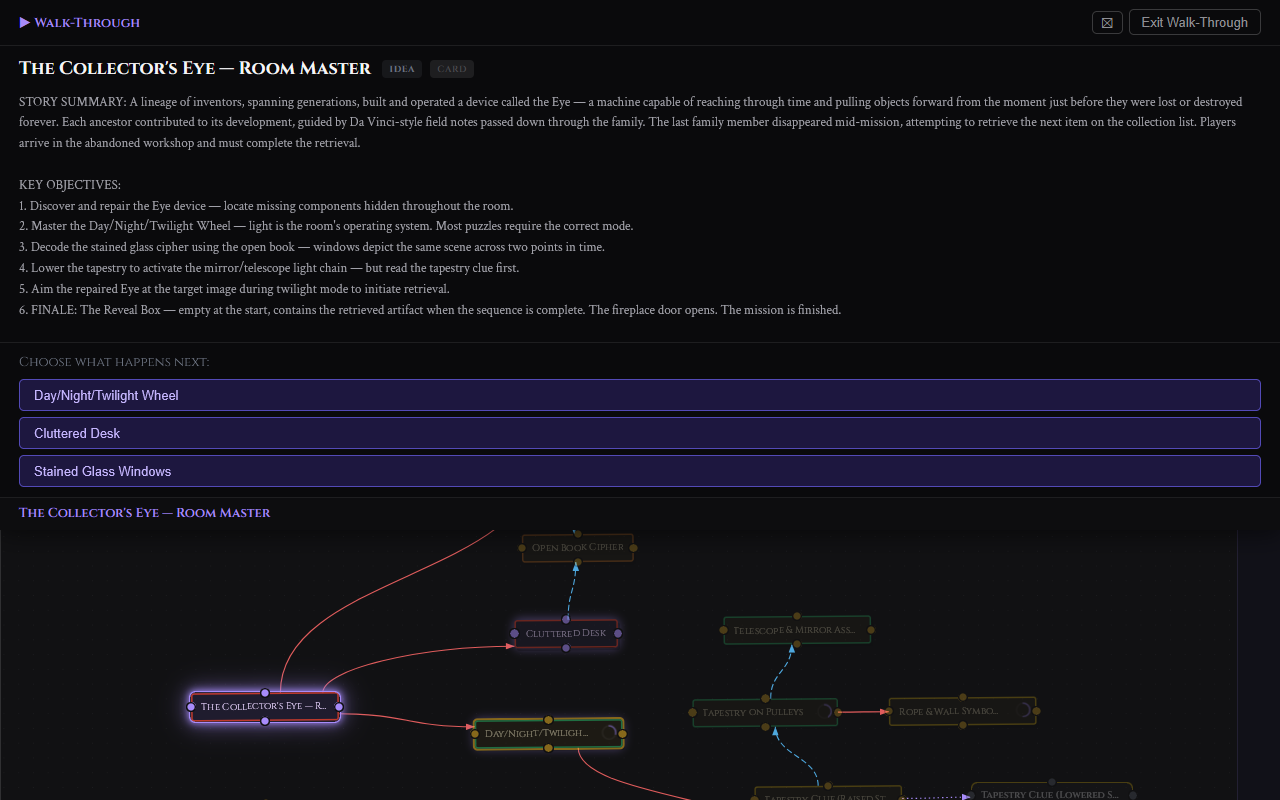
Task: Choose the Day/Night/Twilight Wheel option
Action: coord(640,395)
